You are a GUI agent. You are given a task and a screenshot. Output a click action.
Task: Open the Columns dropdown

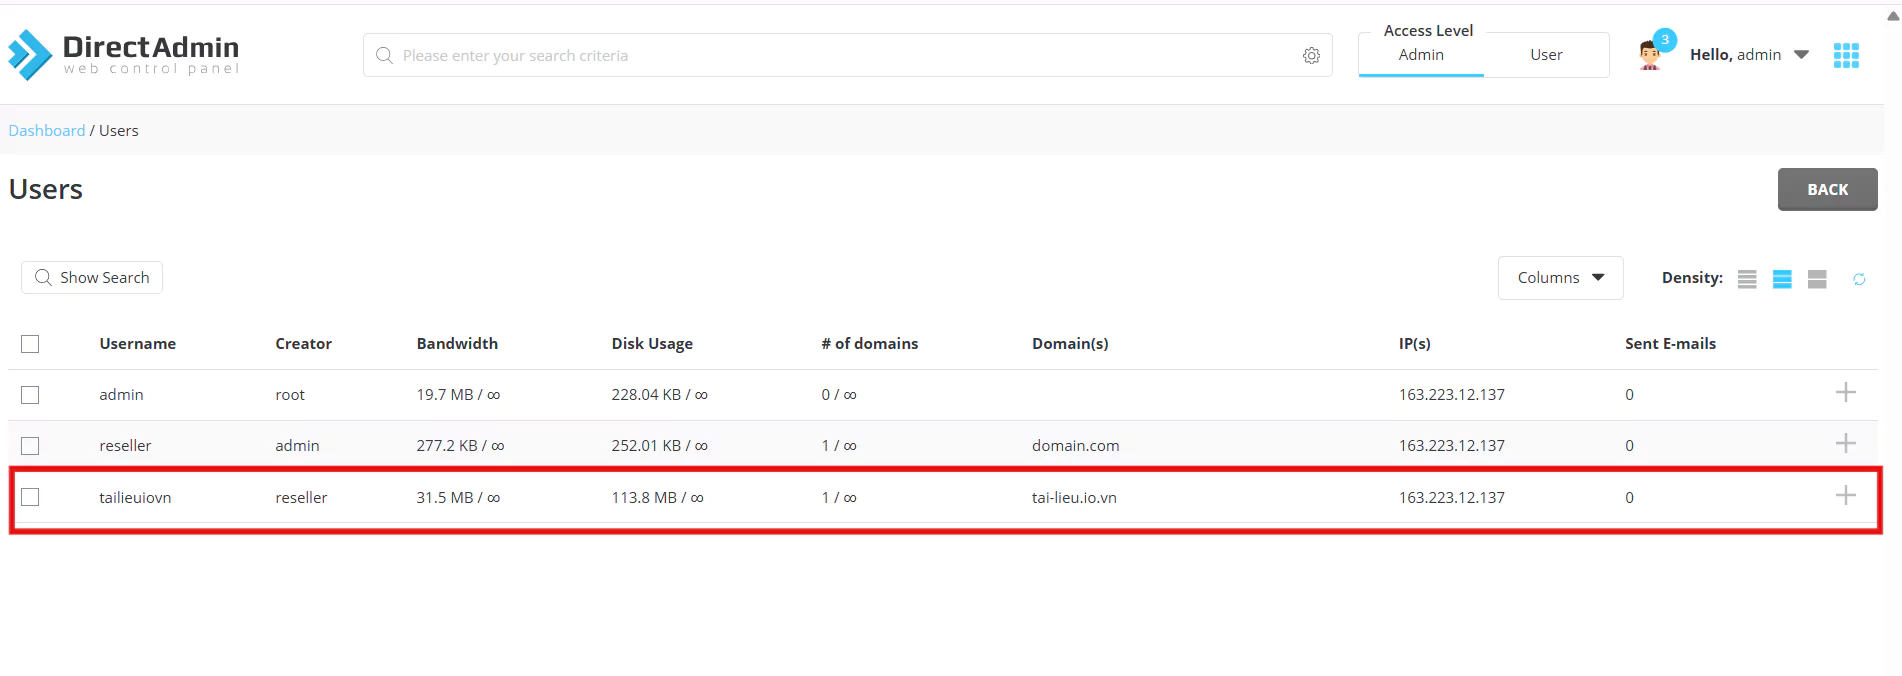1559,278
